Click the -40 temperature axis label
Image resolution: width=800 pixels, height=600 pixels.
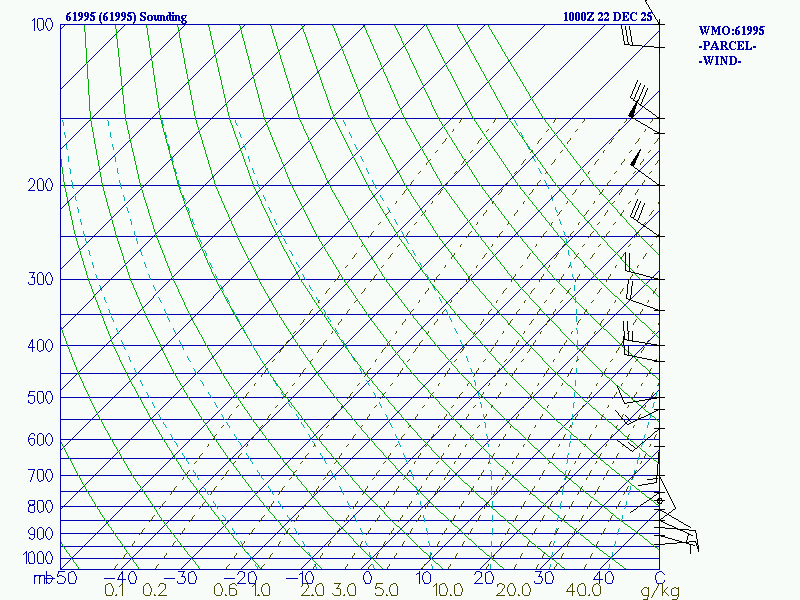click(120, 578)
